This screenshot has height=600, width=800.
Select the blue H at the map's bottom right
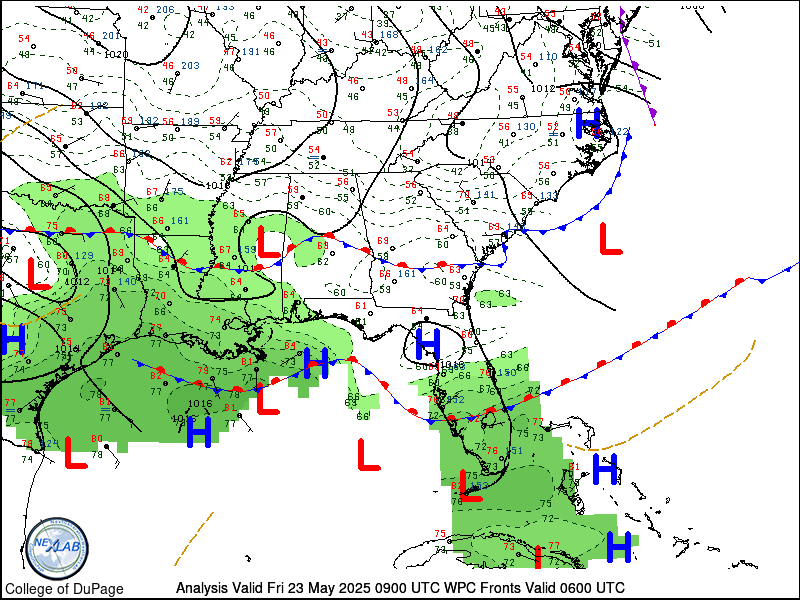[x=619, y=547]
